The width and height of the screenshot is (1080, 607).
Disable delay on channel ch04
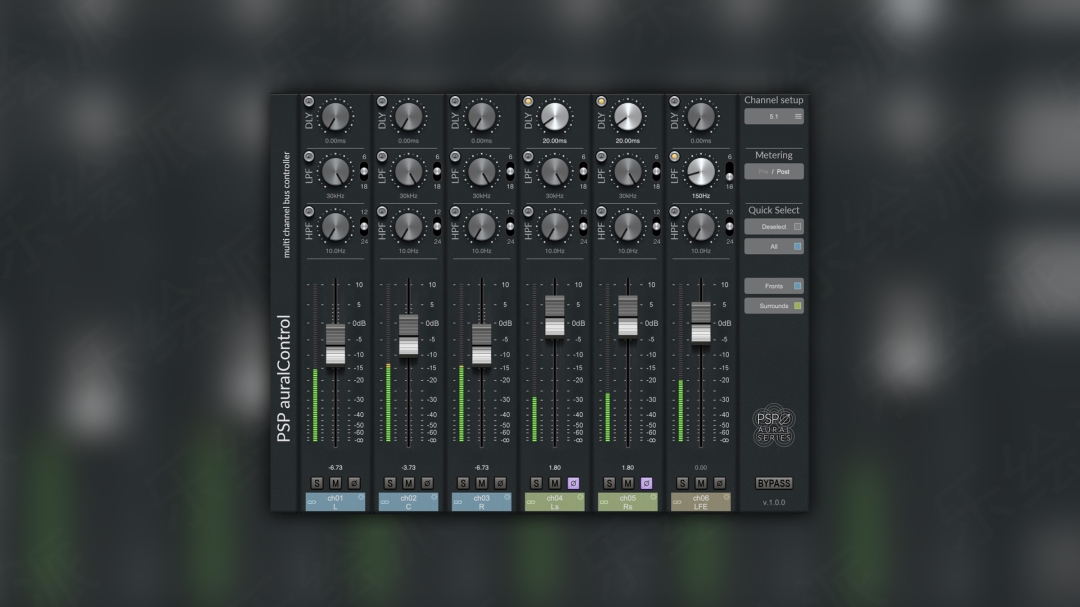click(528, 101)
